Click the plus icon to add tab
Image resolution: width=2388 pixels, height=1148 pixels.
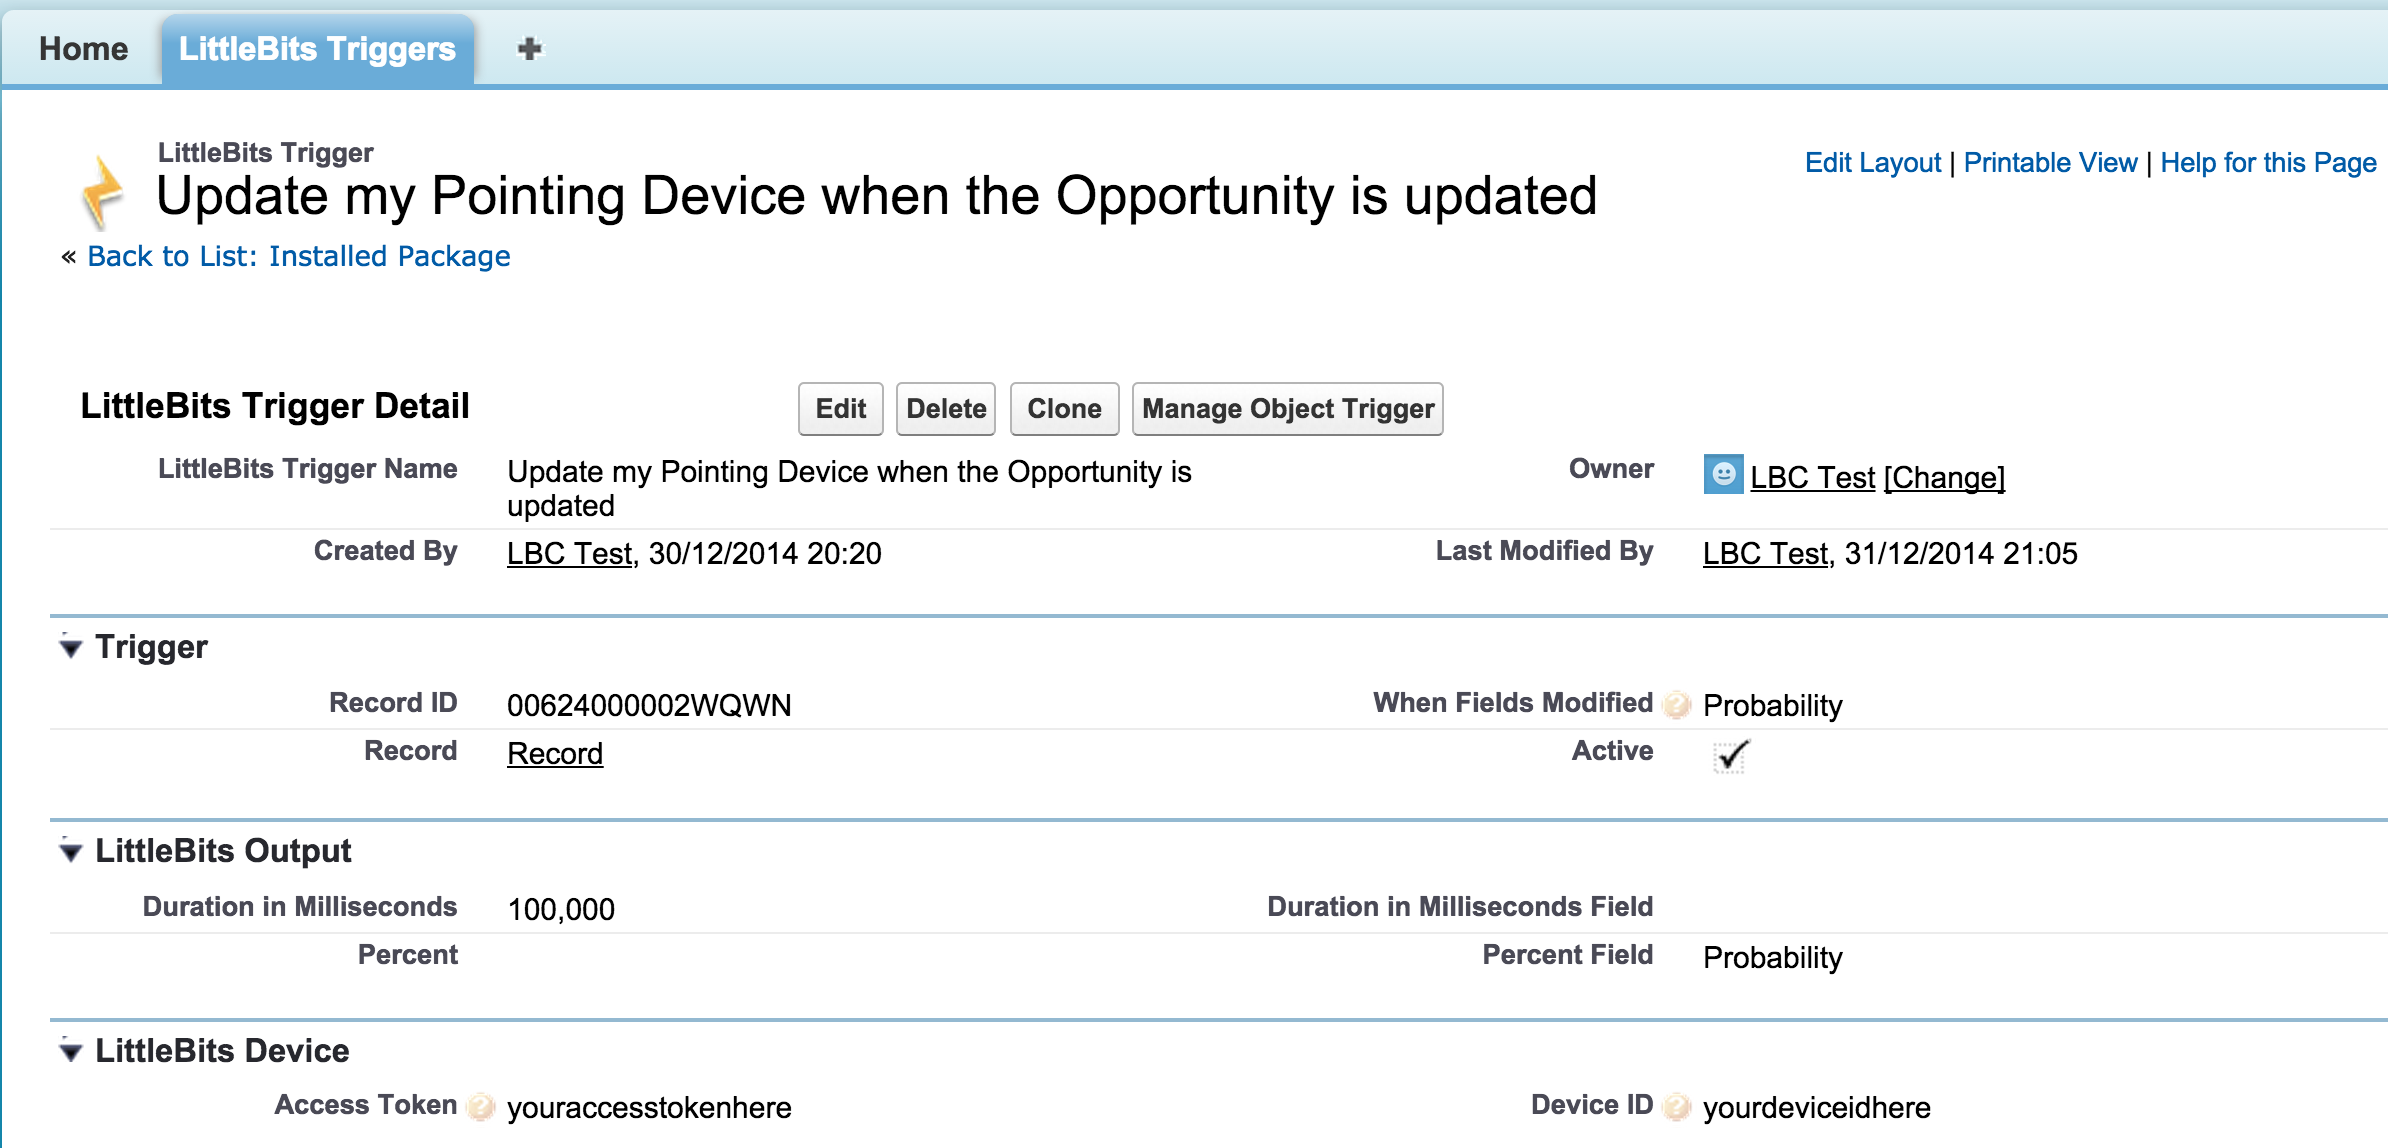click(529, 49)
